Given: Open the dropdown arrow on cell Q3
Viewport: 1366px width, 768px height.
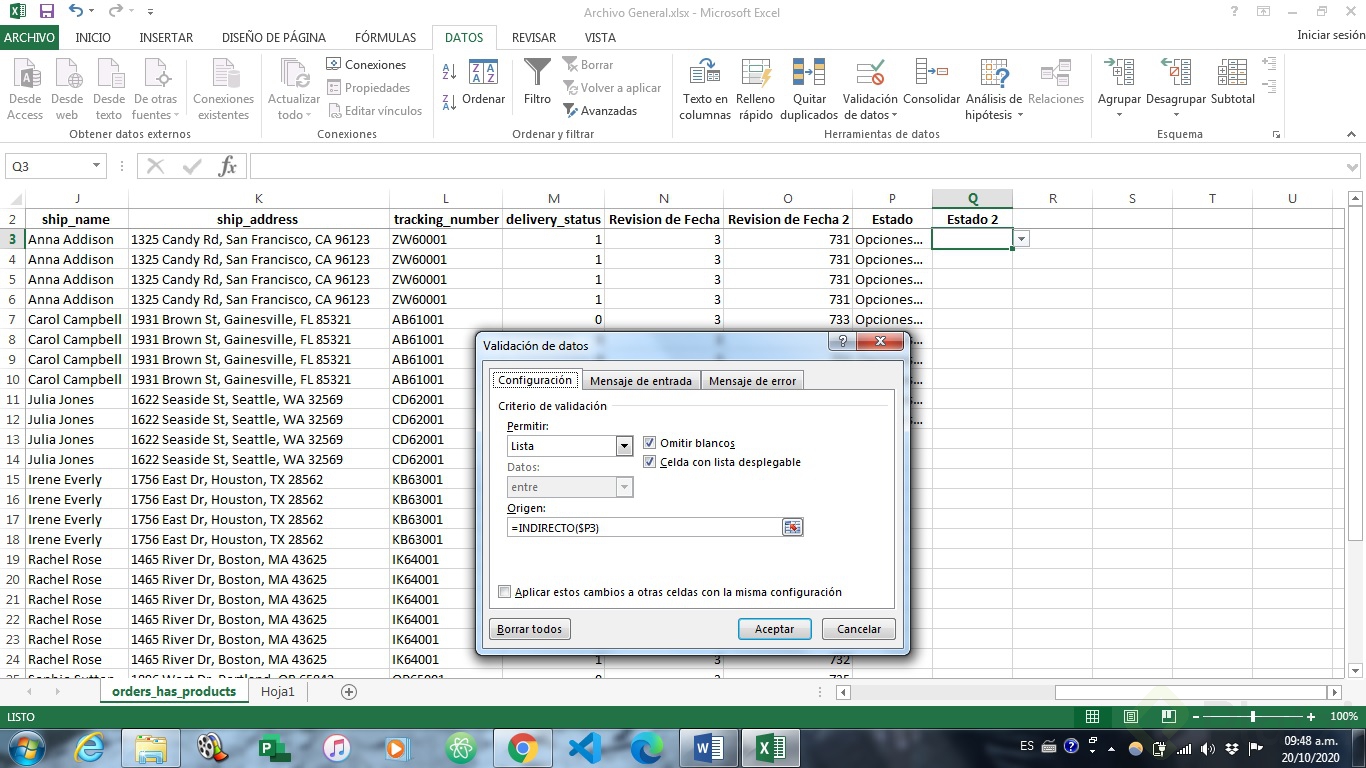Looking at the screenshot, I should click(1021, 239).
